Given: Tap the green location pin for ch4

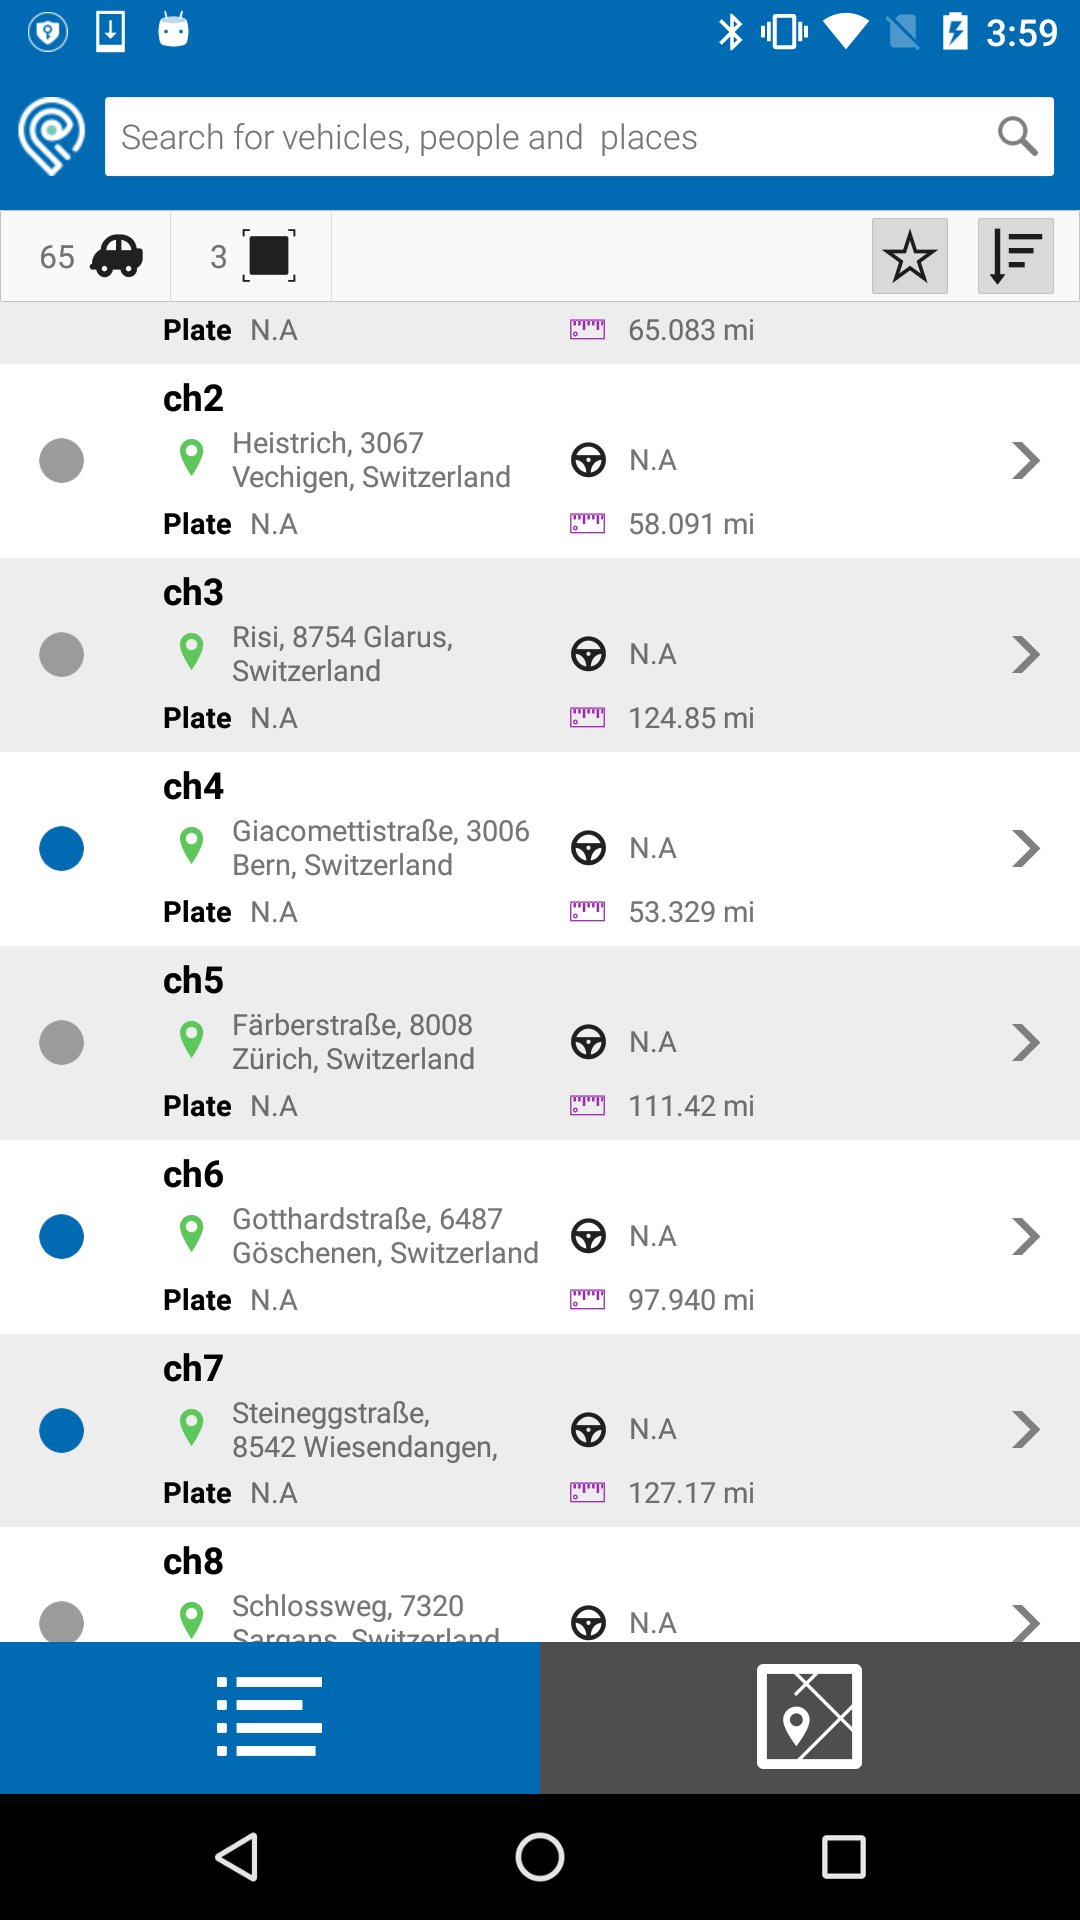Looking at the screenshot, I should [x=191, y=846].
